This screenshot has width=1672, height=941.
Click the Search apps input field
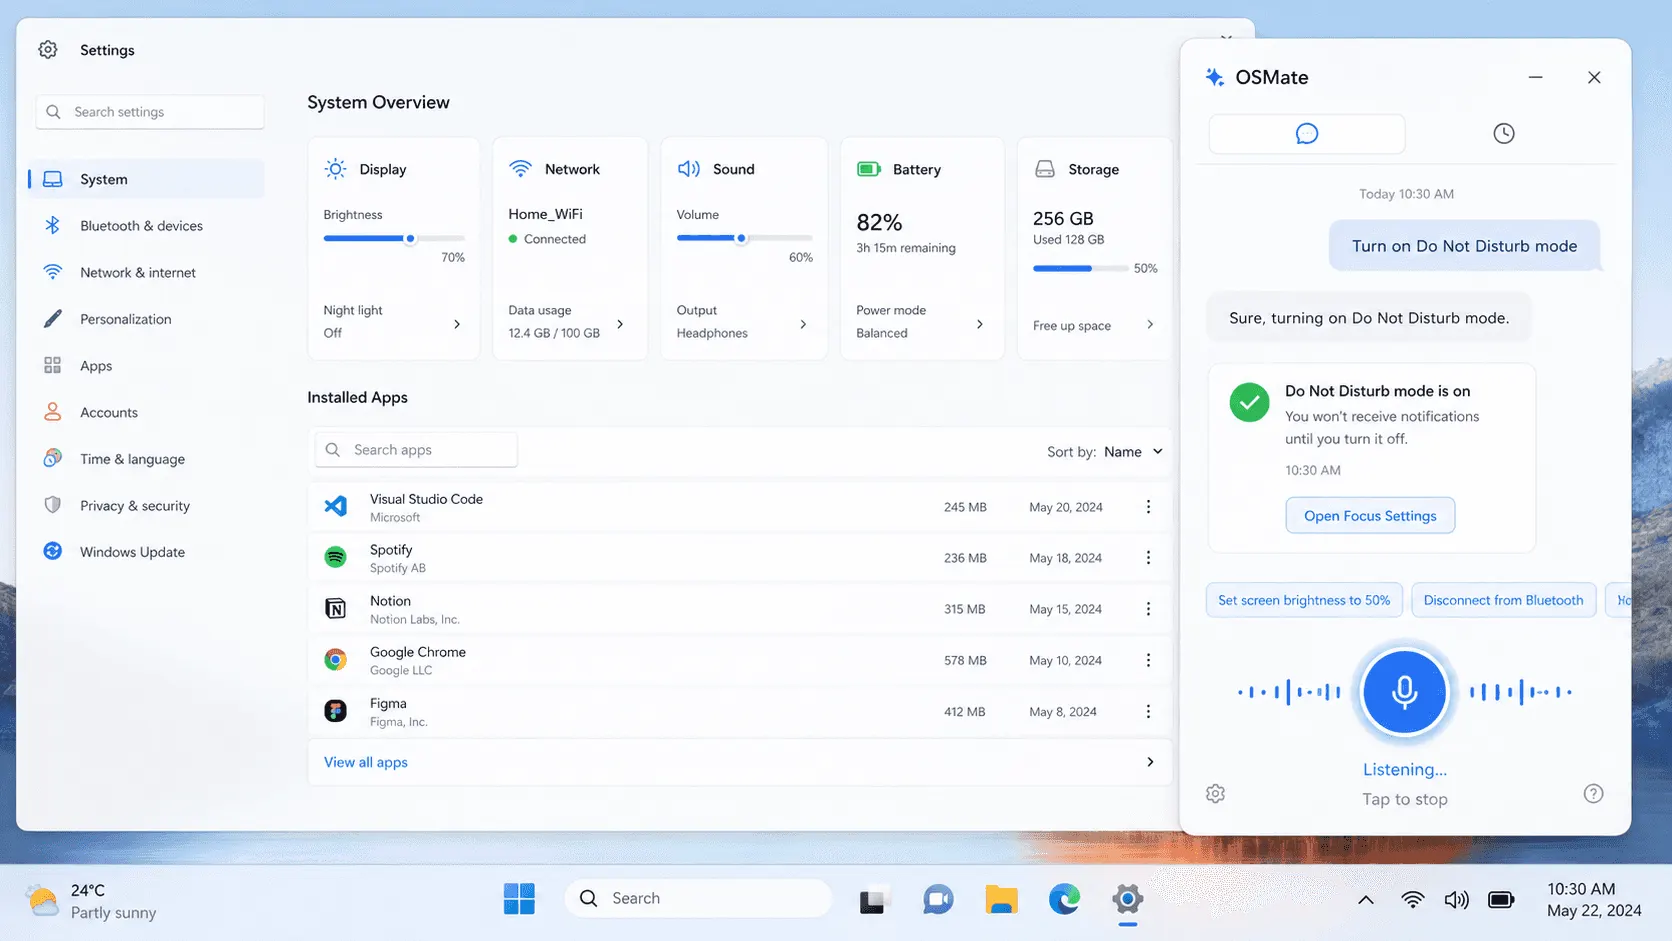coord(416,450)
